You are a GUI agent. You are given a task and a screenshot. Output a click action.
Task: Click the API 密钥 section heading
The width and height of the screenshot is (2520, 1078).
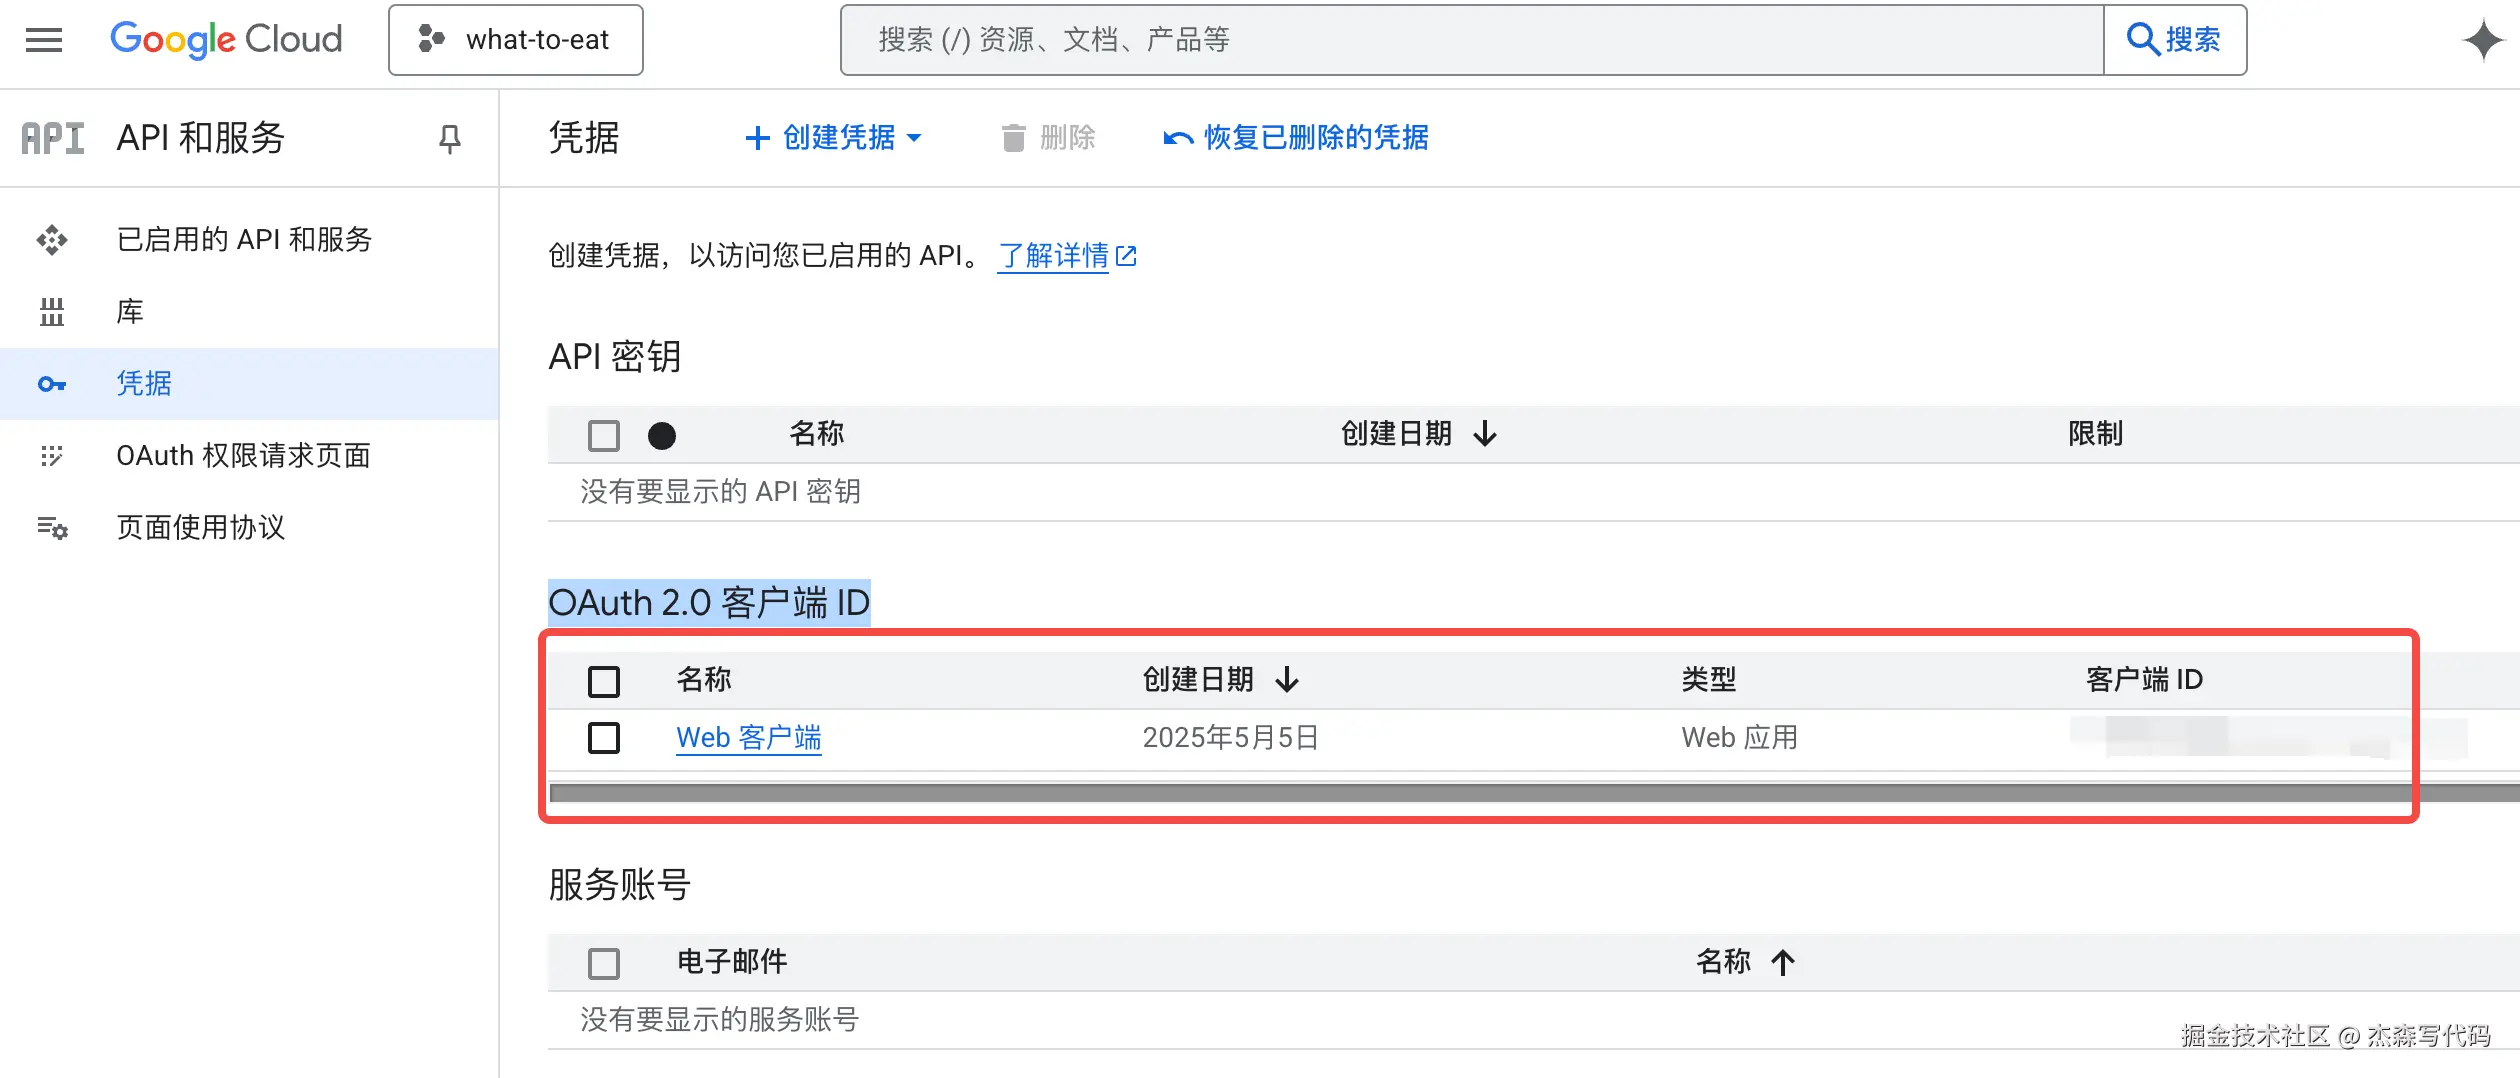pos(615,357)
